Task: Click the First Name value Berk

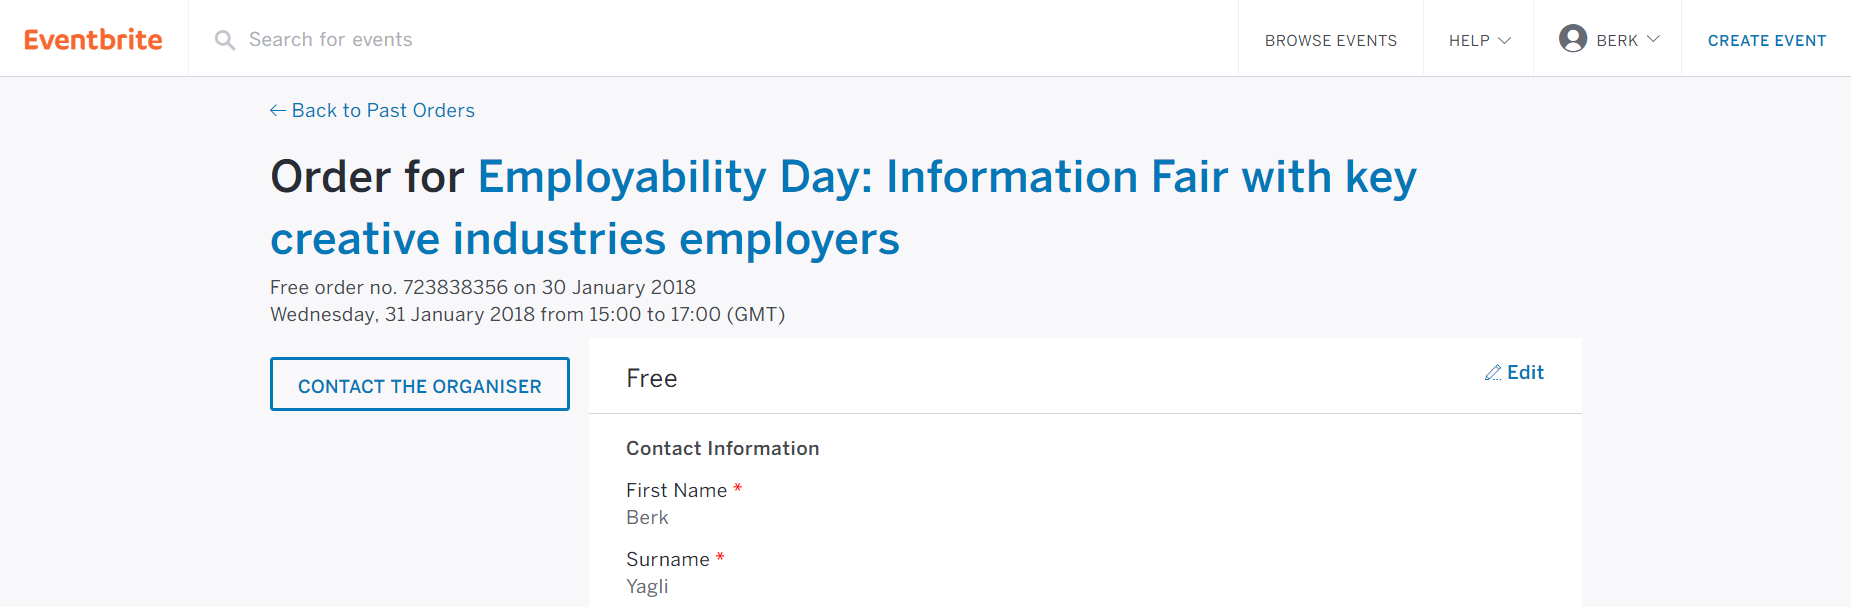Action: [647, 518]
